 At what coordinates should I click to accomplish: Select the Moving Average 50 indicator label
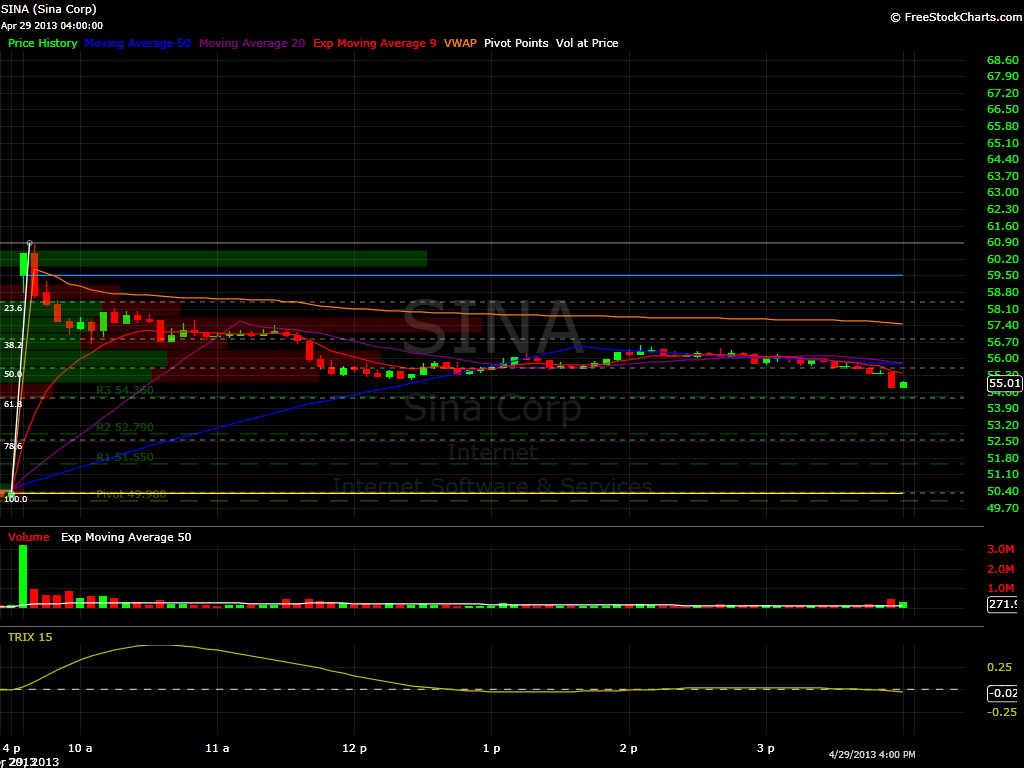[x=138, y=43]
